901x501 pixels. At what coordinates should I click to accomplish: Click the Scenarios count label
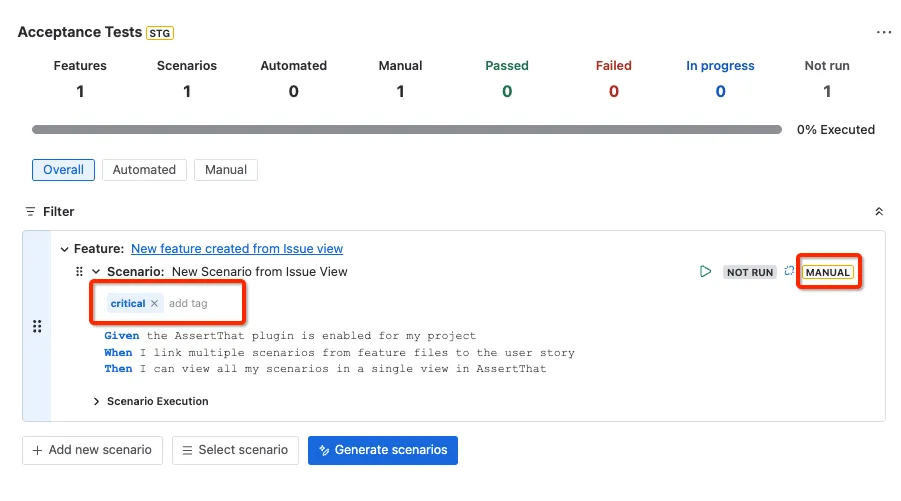tap(187, 65)
